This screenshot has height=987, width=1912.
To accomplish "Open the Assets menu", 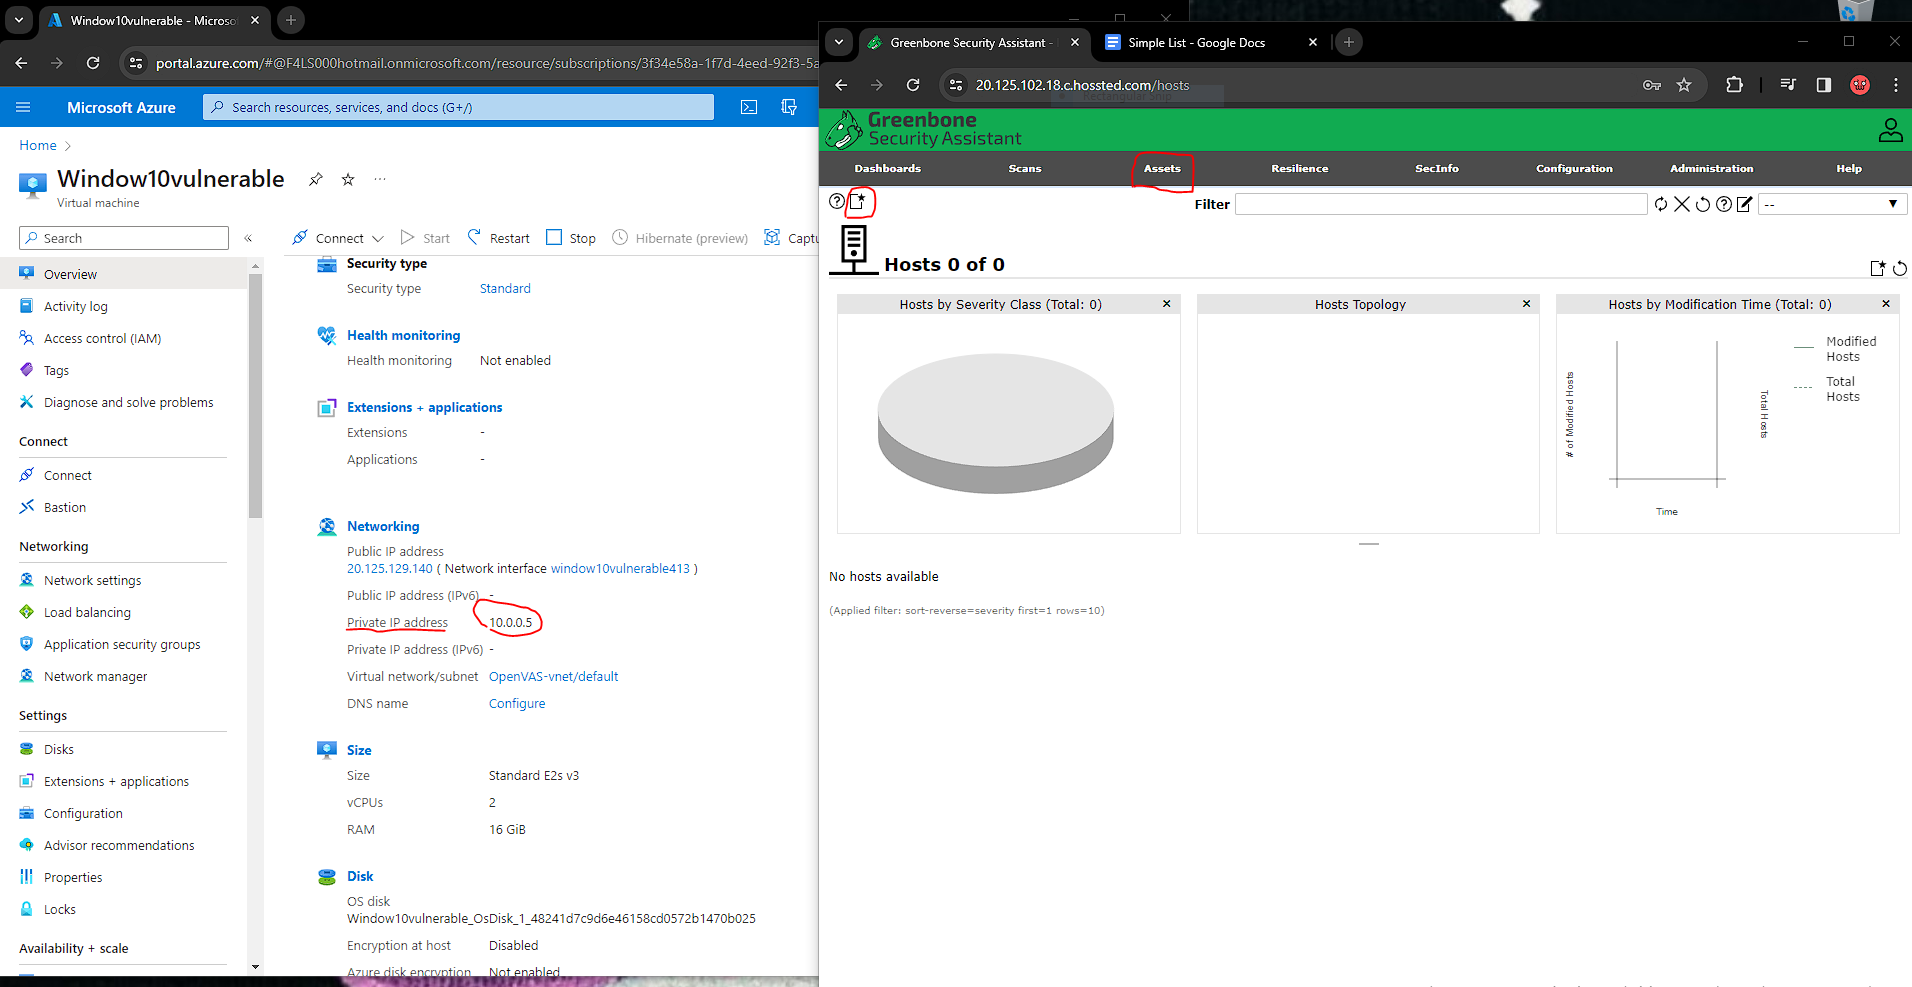I will [x=1162, y=168].
